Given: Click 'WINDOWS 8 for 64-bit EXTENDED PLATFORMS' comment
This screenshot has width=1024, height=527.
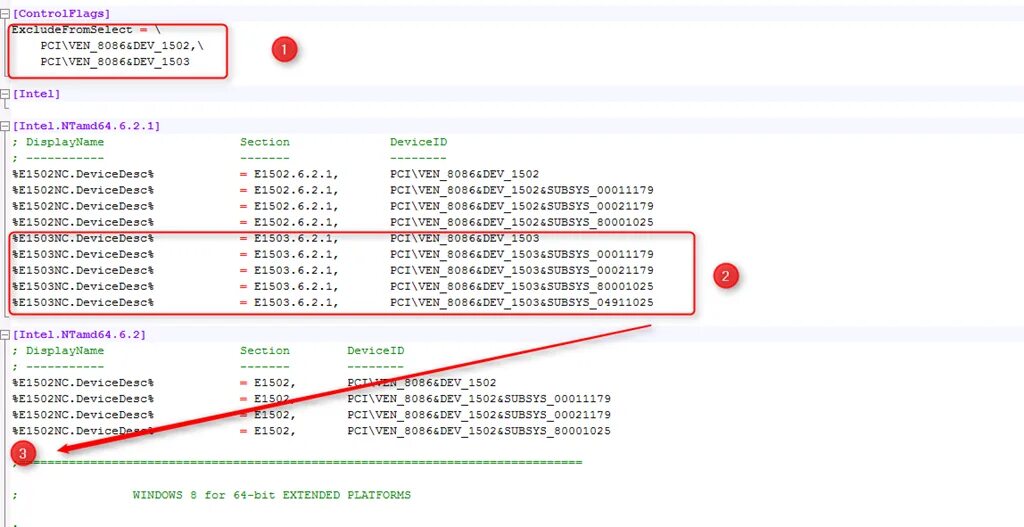Looking at the screenshot, I should (272, 495).
